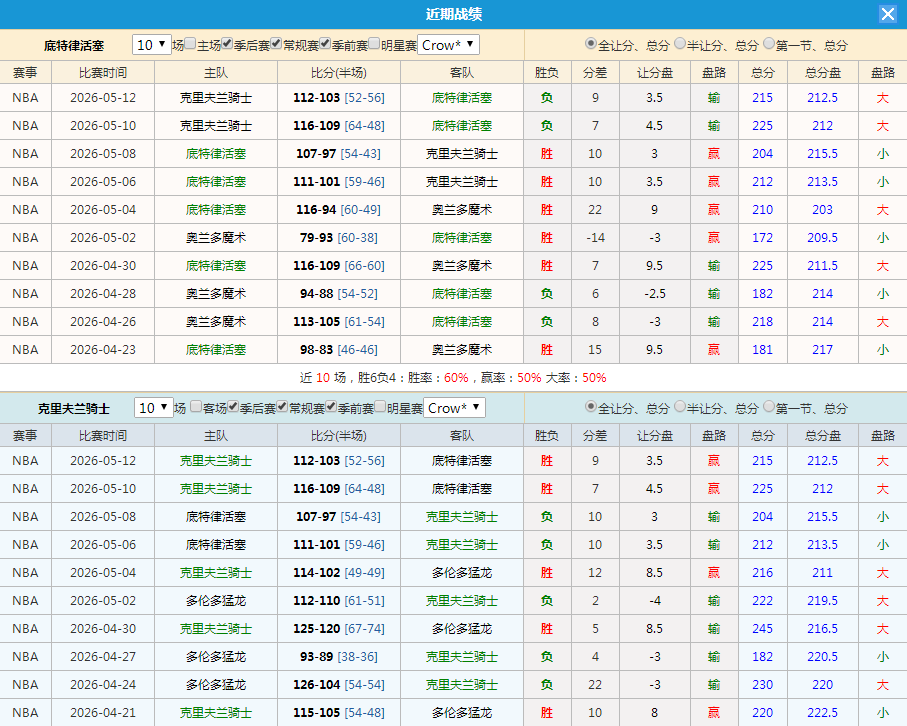Click score 93-89 [38-36]

(x=339, y=657)
